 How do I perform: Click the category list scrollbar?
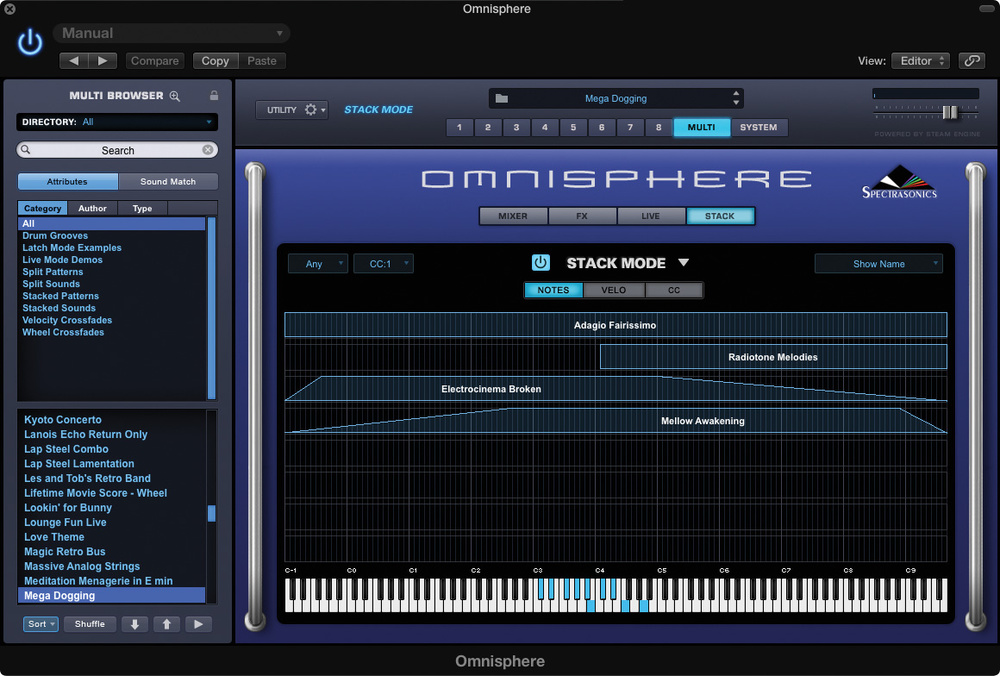click(212, 308)
